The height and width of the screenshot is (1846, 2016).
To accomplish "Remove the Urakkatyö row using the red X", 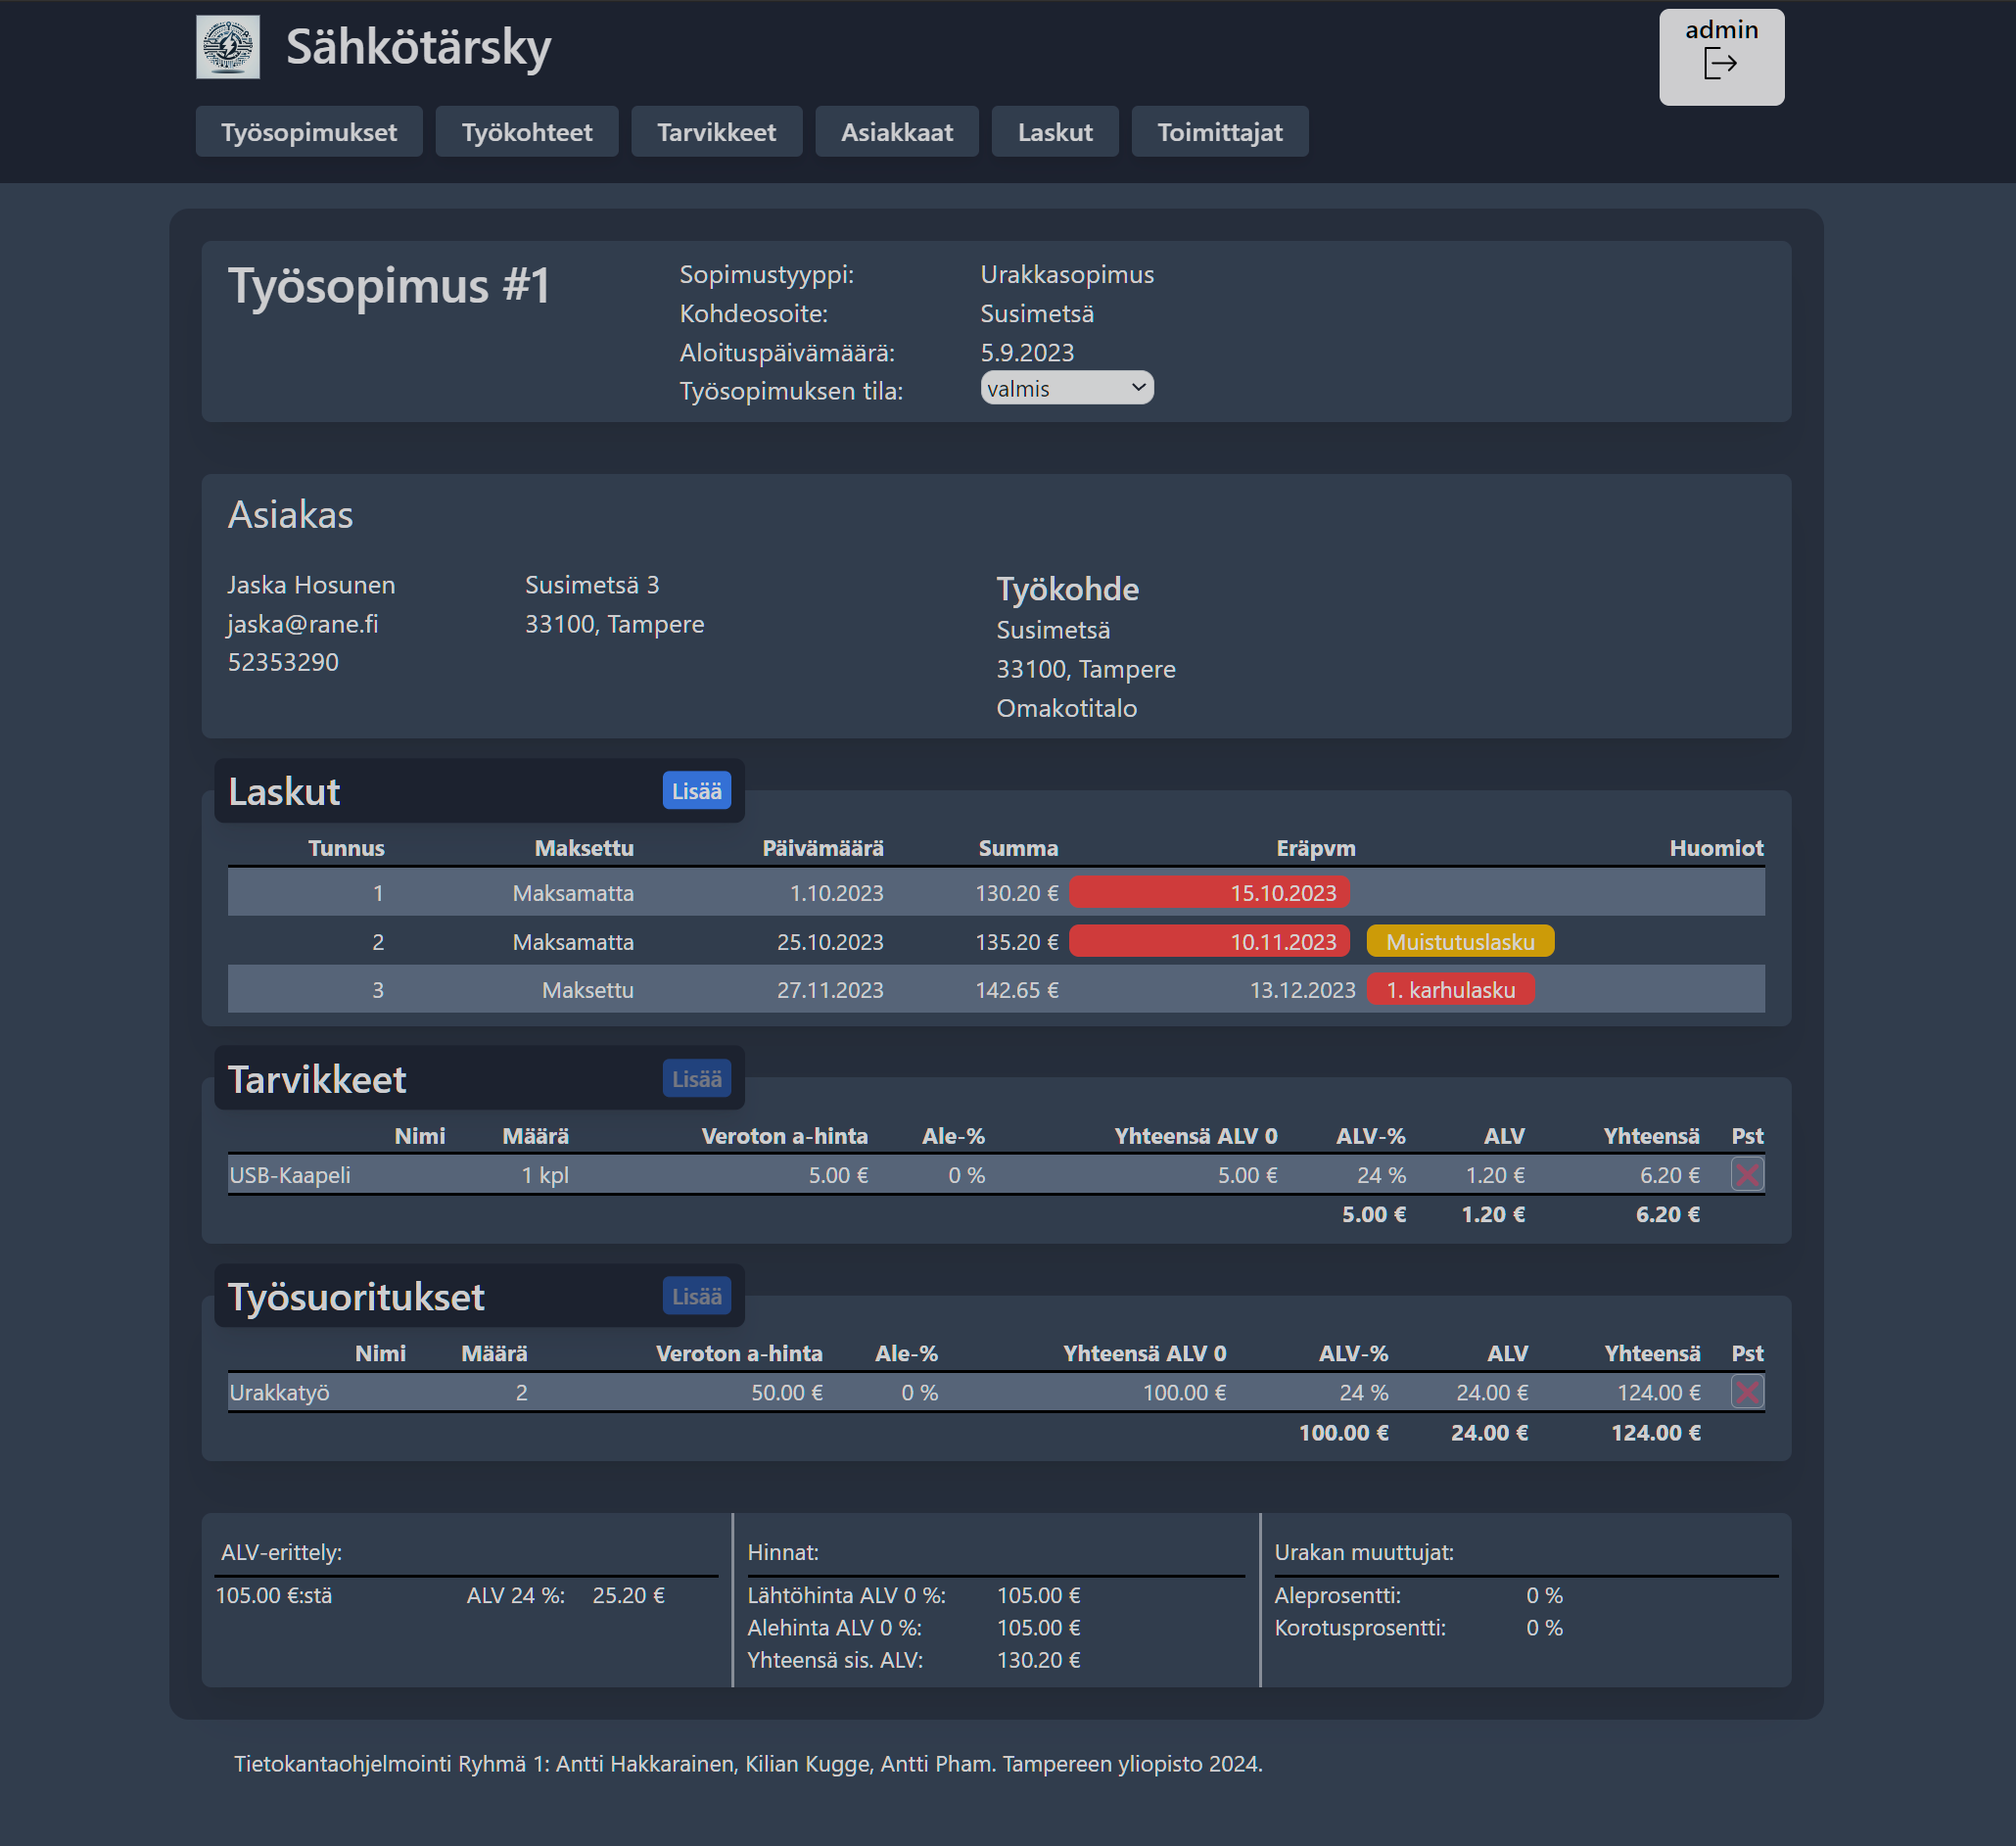I will click(x=1748, y=1391).
